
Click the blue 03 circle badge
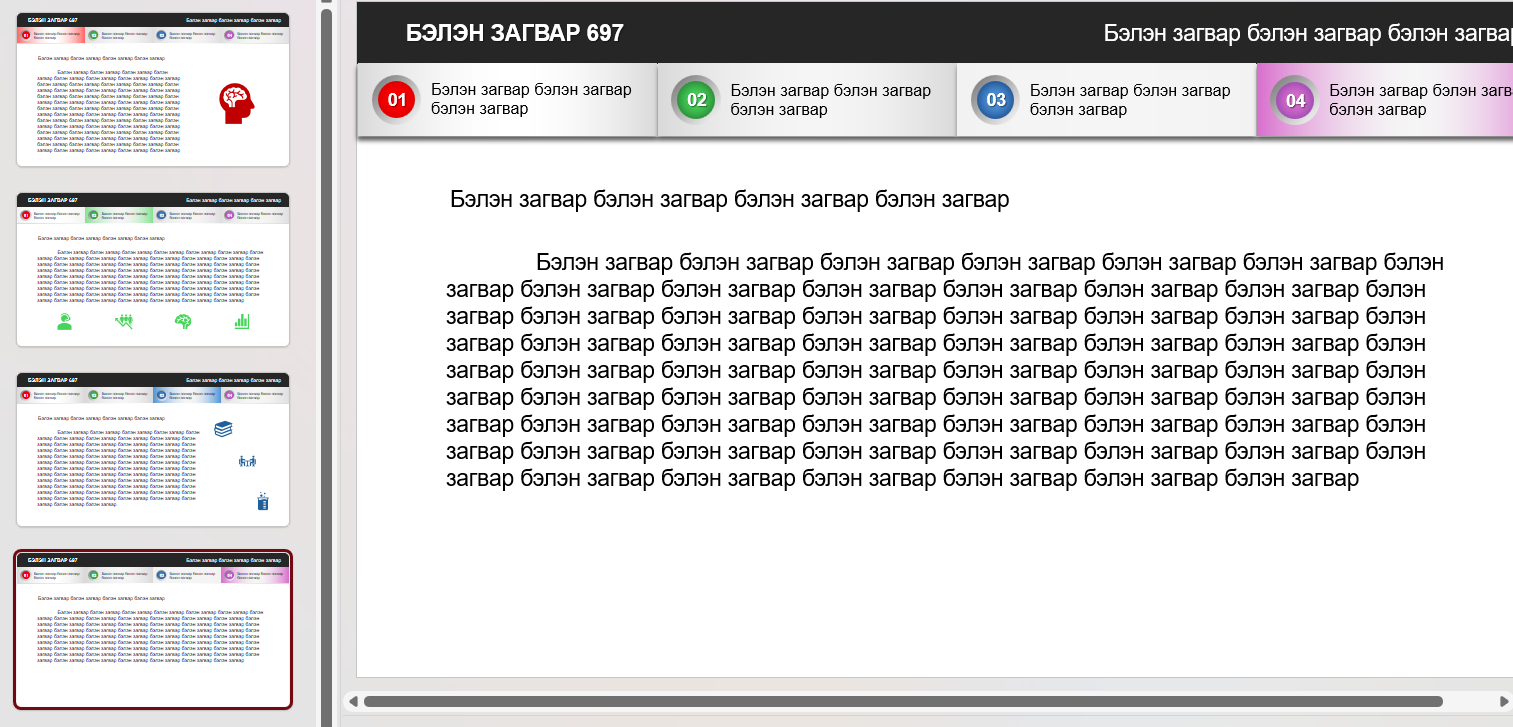click(x=995, y=100)
